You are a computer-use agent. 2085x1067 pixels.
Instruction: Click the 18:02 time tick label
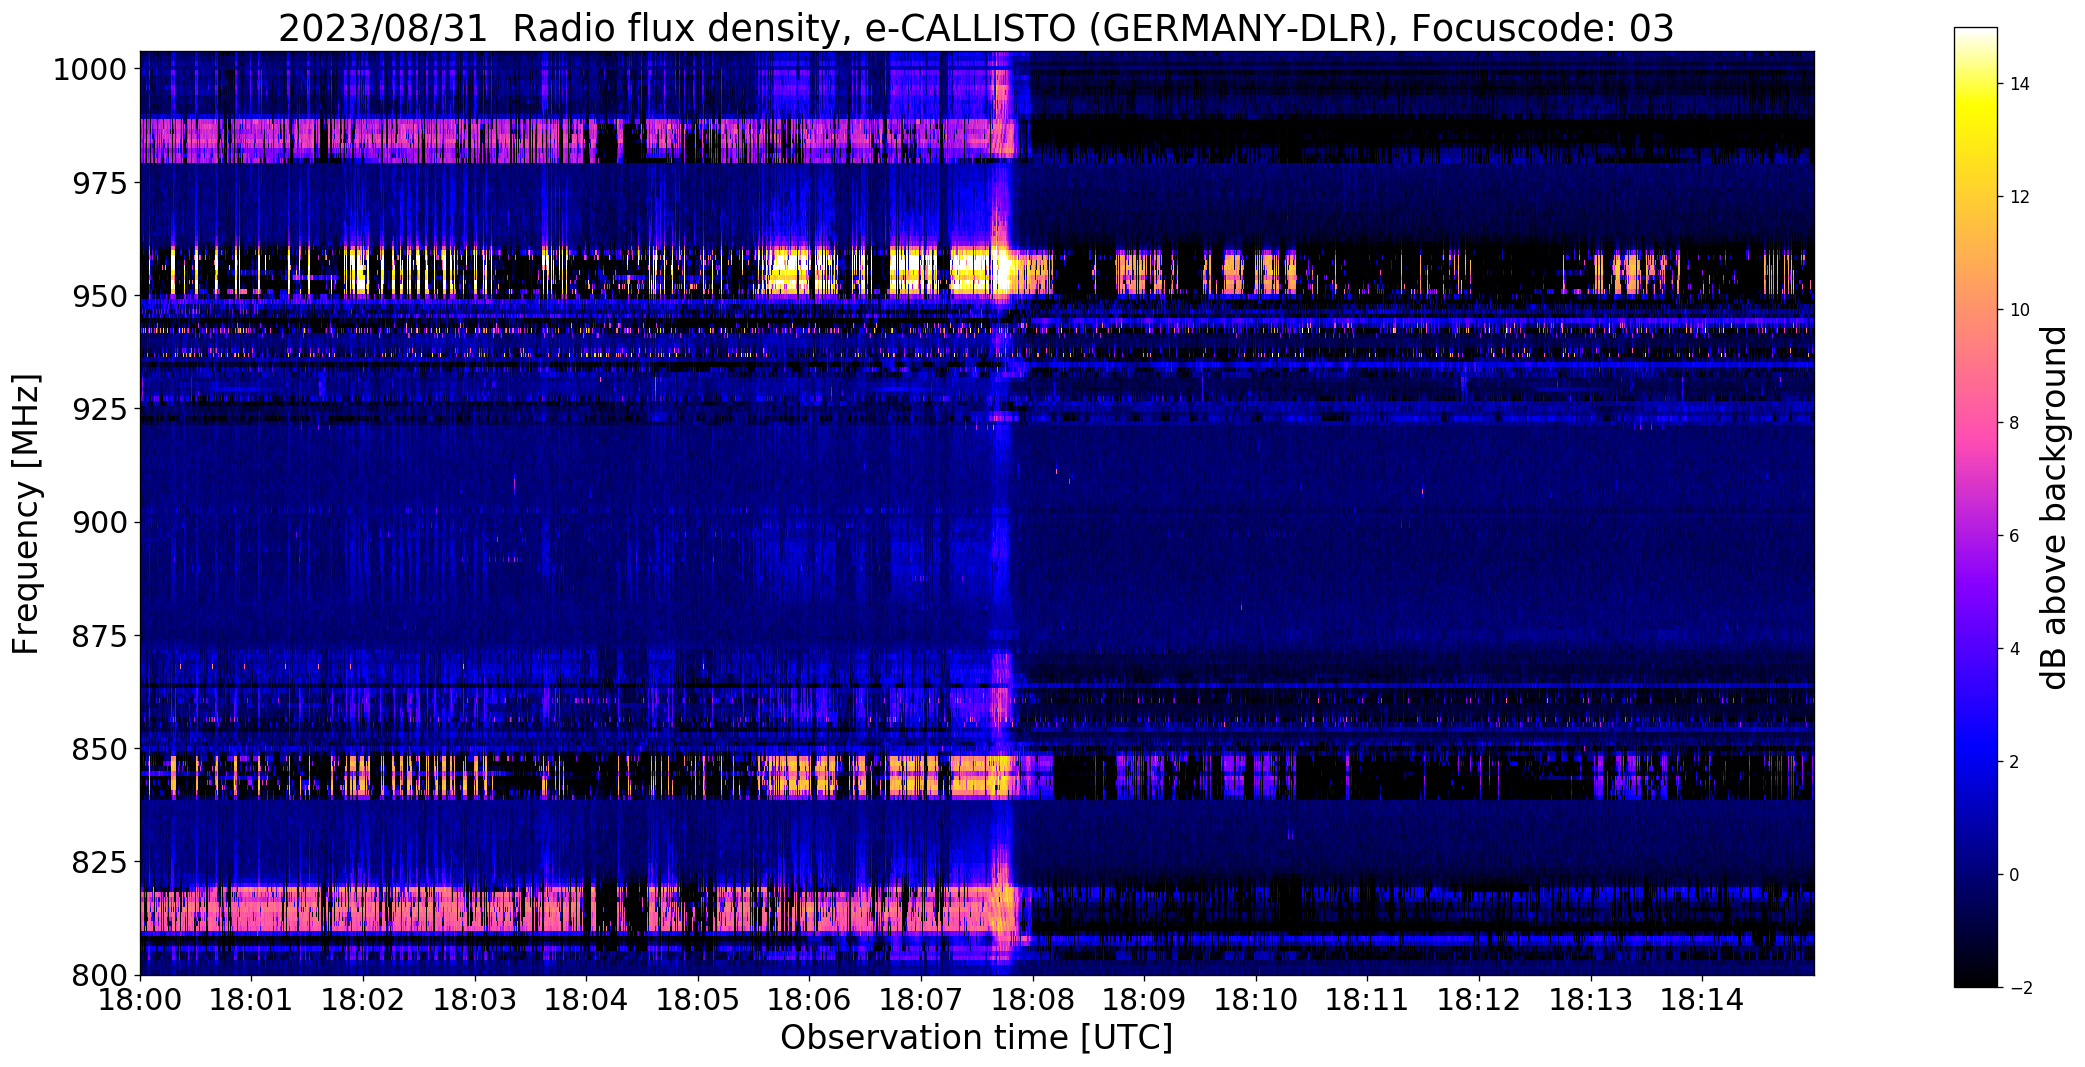(363, 1000)
